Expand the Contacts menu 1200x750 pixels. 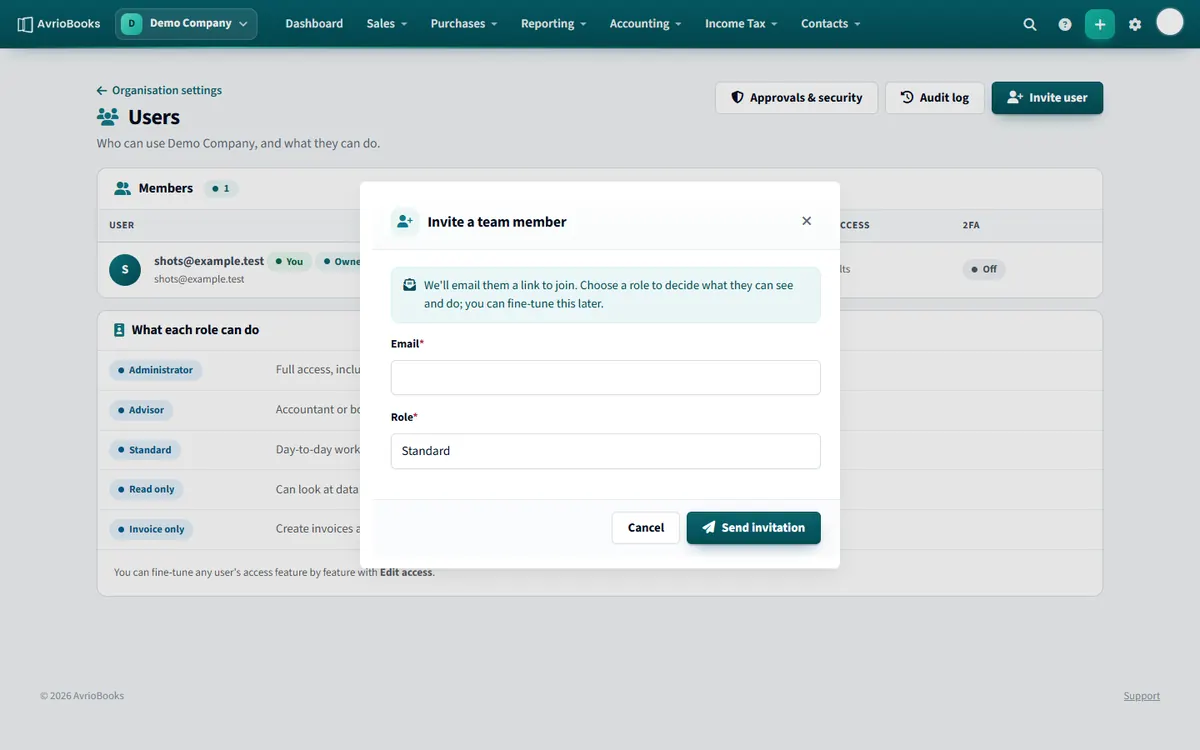click(831, 24)
